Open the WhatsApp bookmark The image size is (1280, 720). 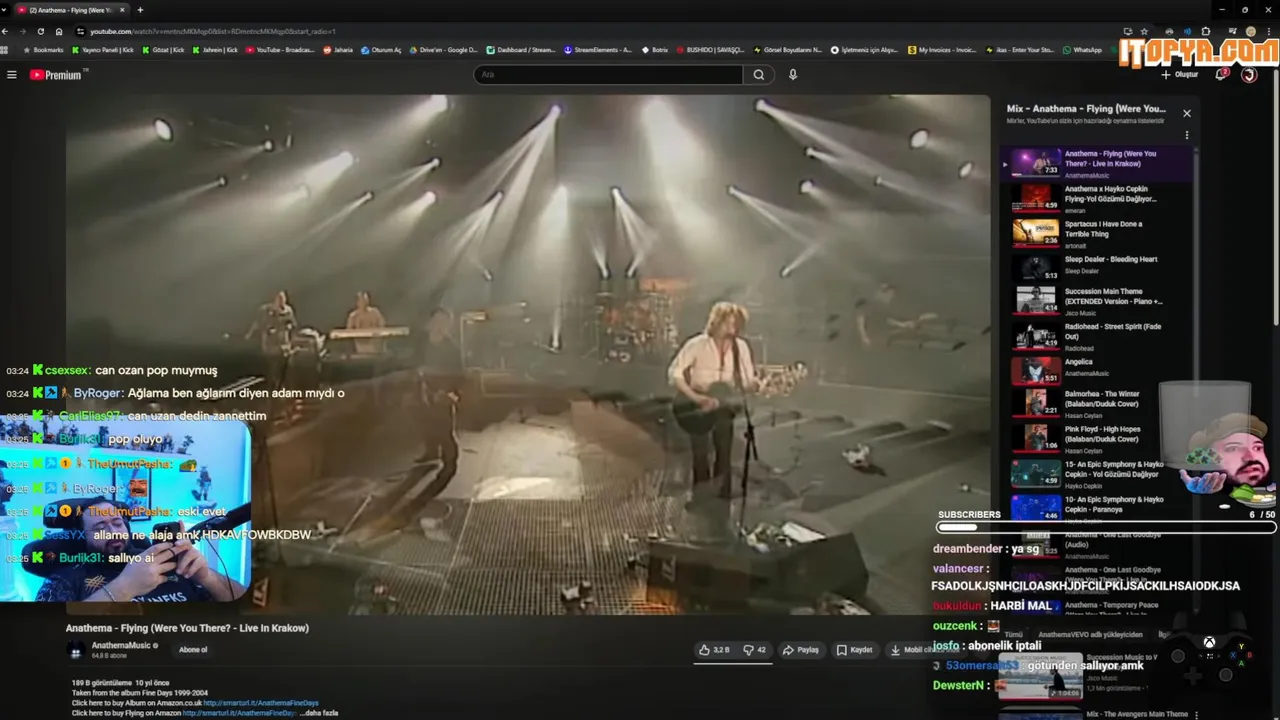[1083, 50]
